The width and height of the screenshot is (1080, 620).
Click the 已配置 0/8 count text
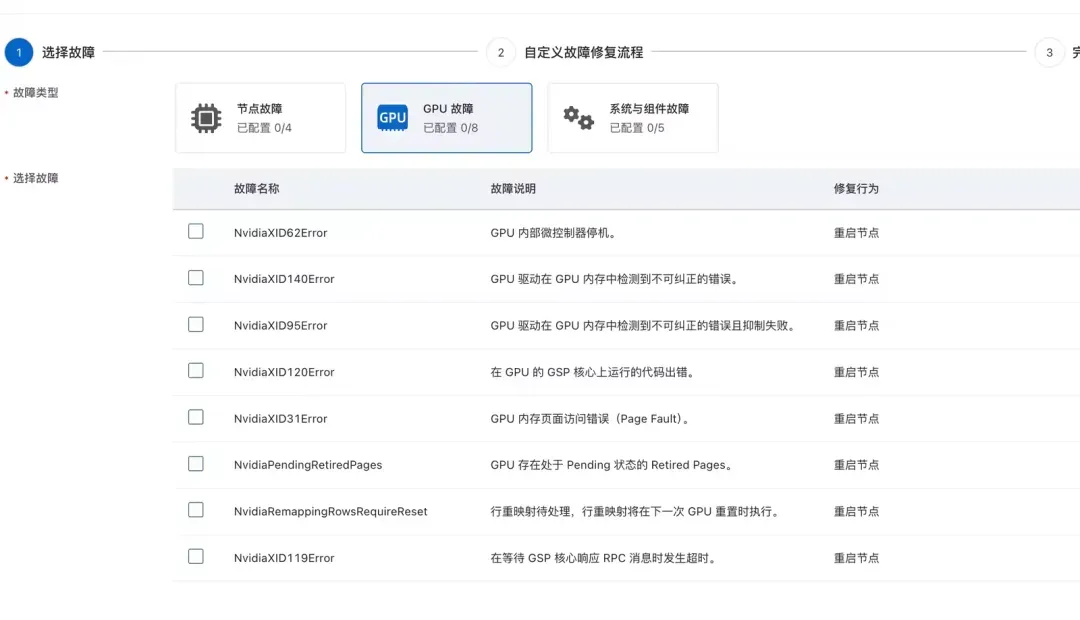450,128
